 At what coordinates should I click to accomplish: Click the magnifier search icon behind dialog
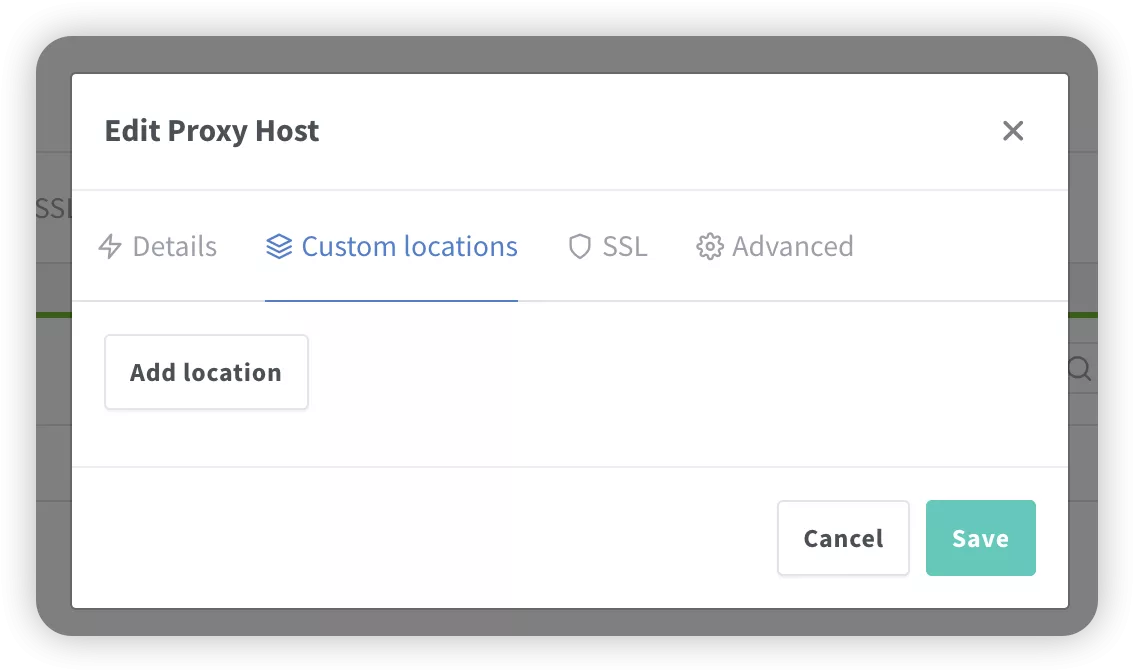point(1080,368)
